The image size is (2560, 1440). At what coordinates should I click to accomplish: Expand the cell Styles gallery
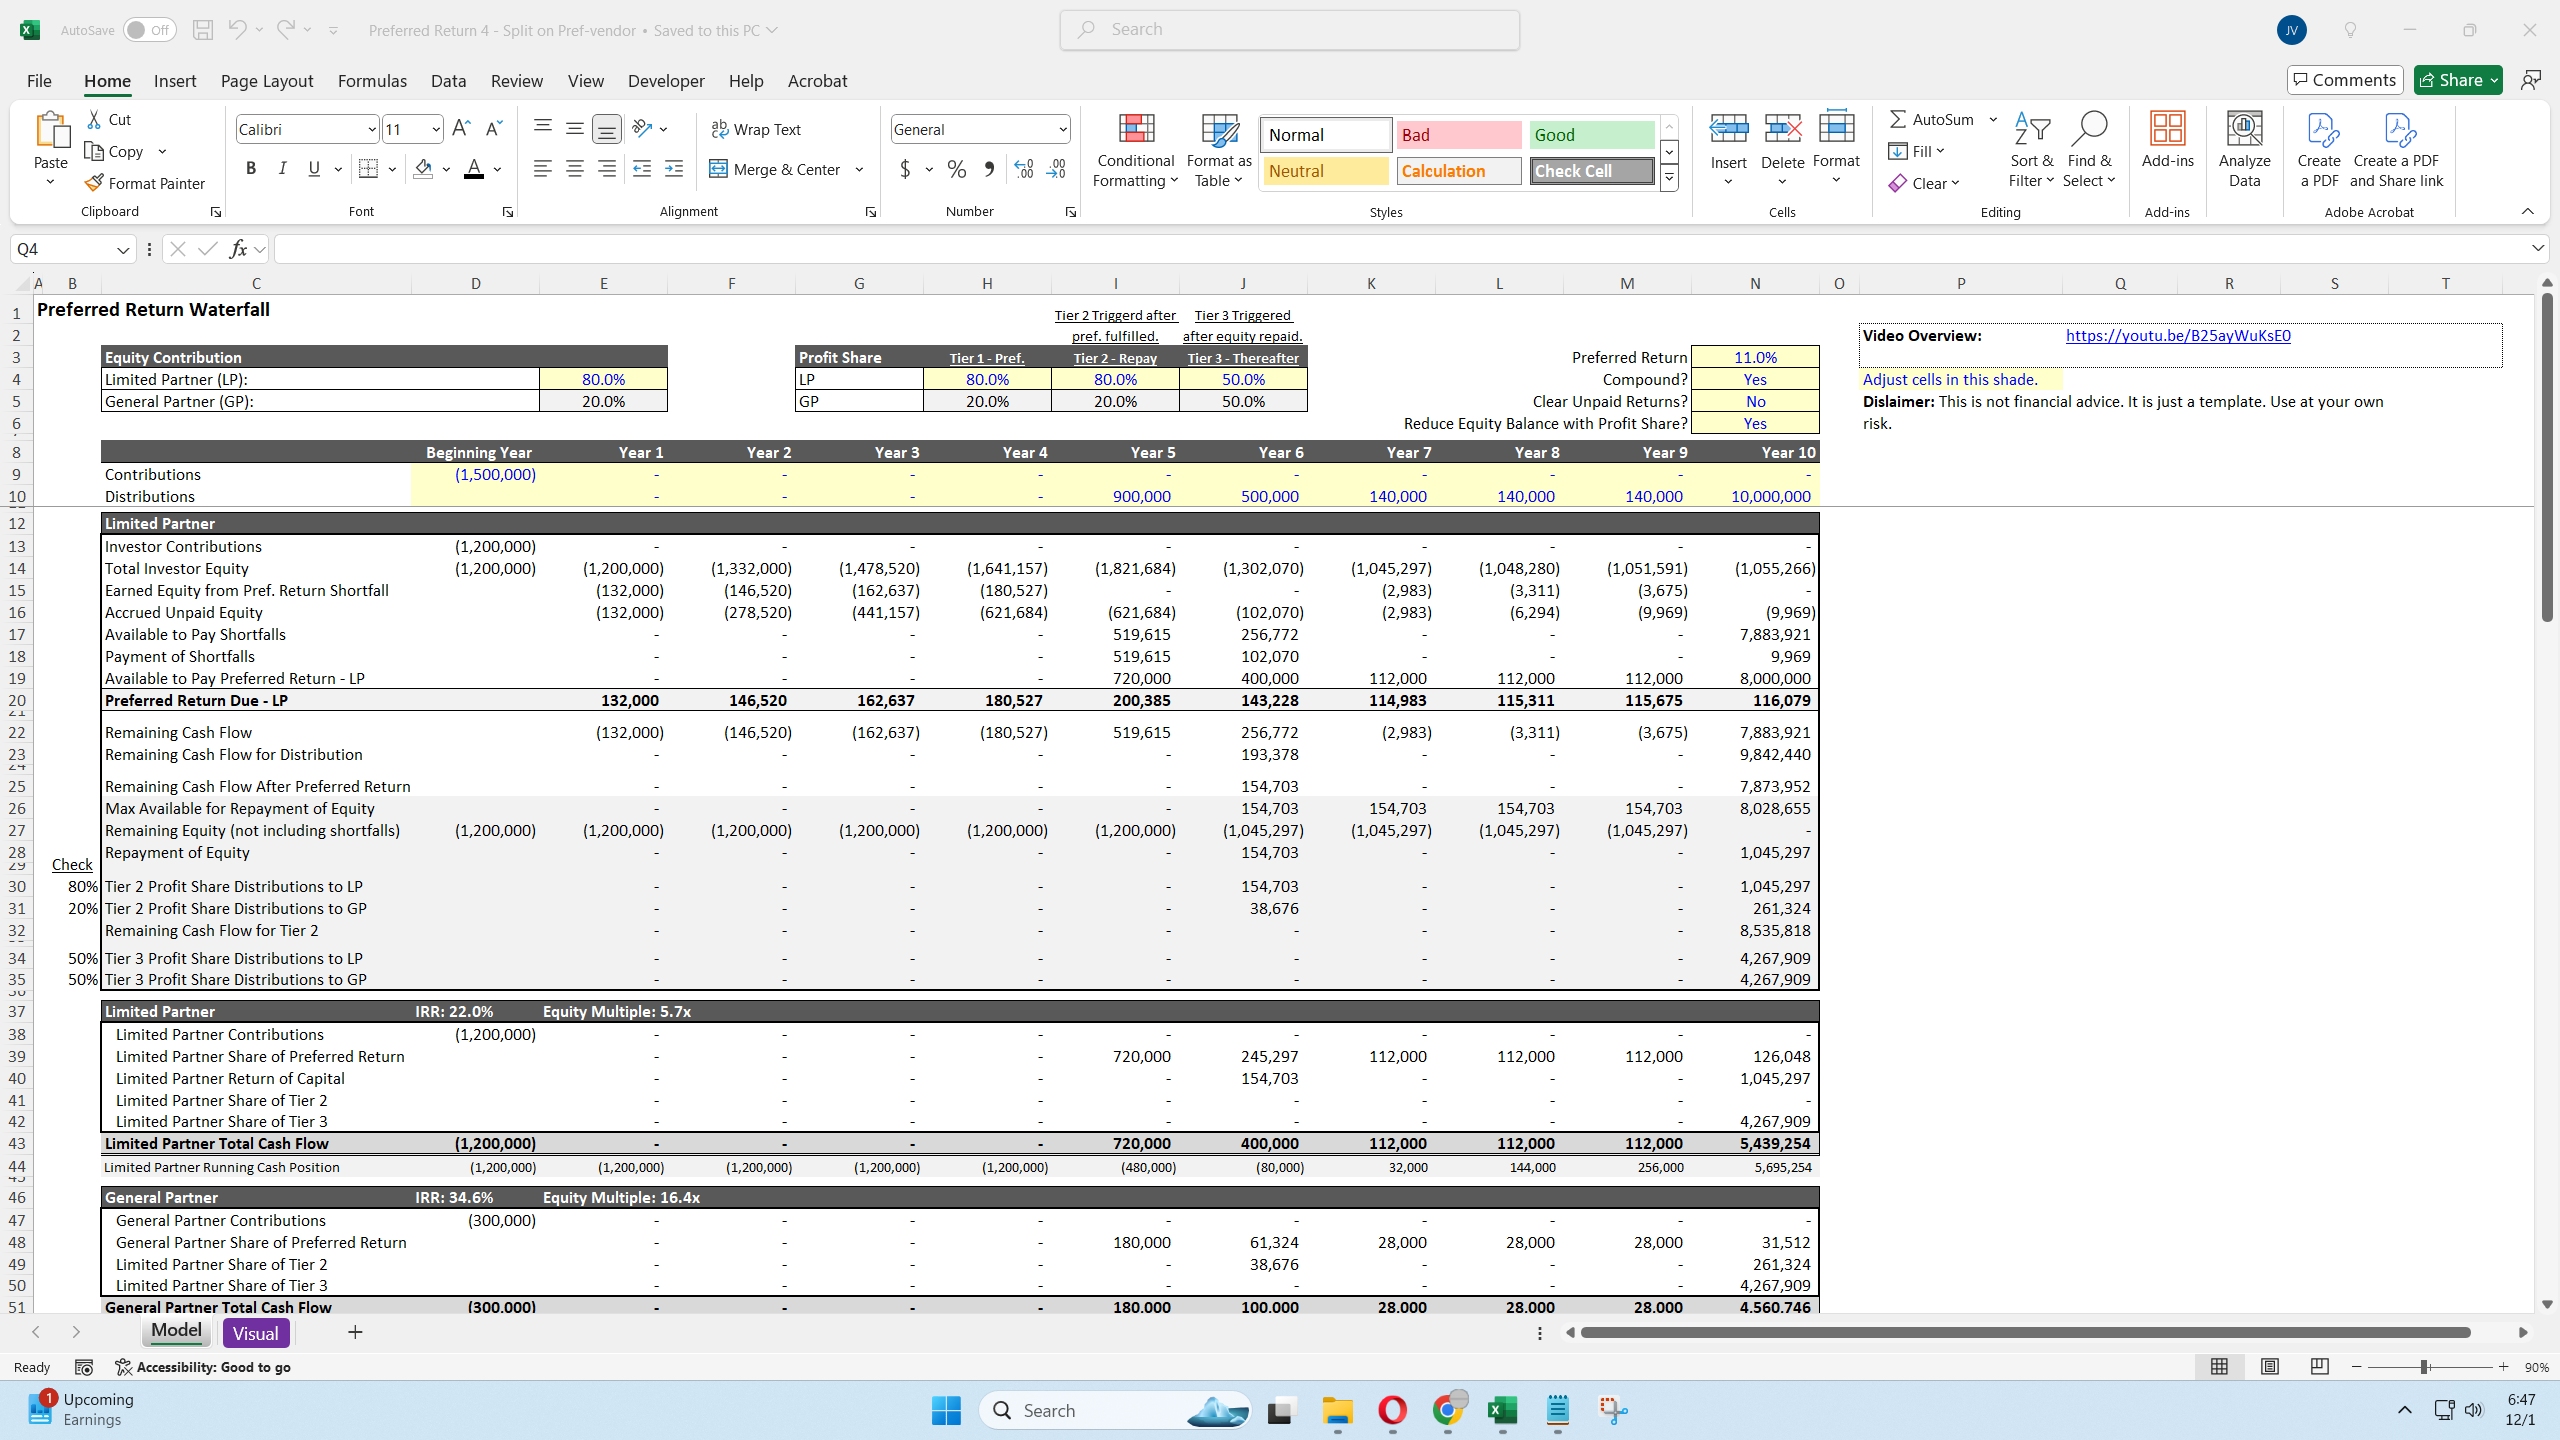(x=1669, y=179)
